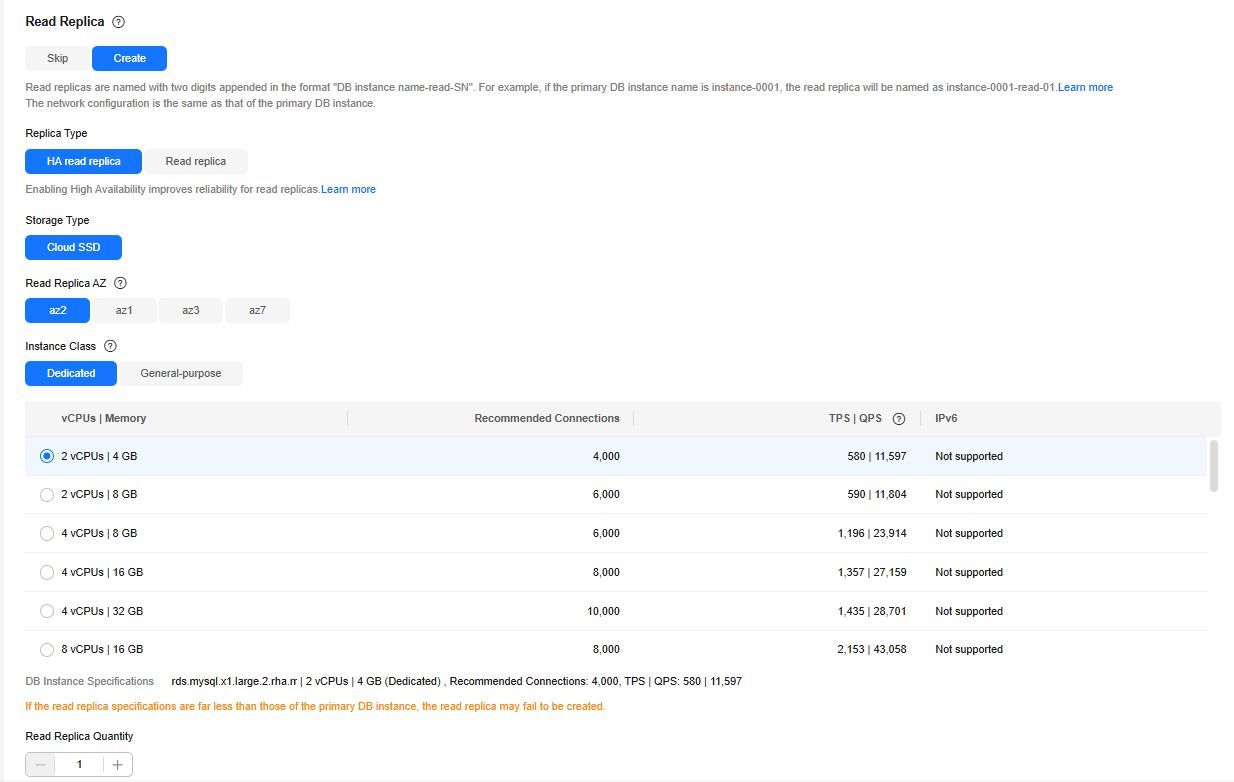Select the Read replica type option
This screenshot has height=782, width=1234.
(x=196, y=161)
